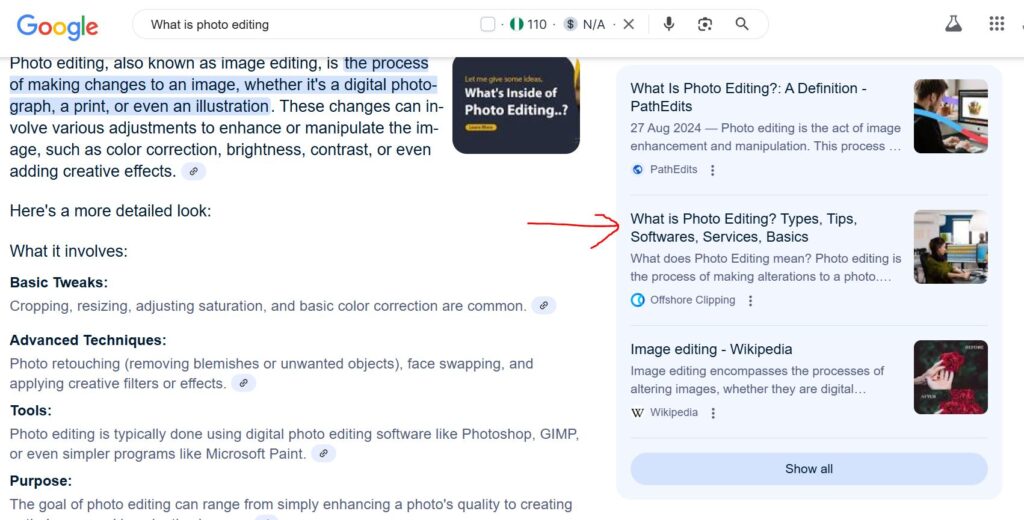Start voice search with the microphone icon
This screenshot has height=520, width=1024.
coord(669,24)
